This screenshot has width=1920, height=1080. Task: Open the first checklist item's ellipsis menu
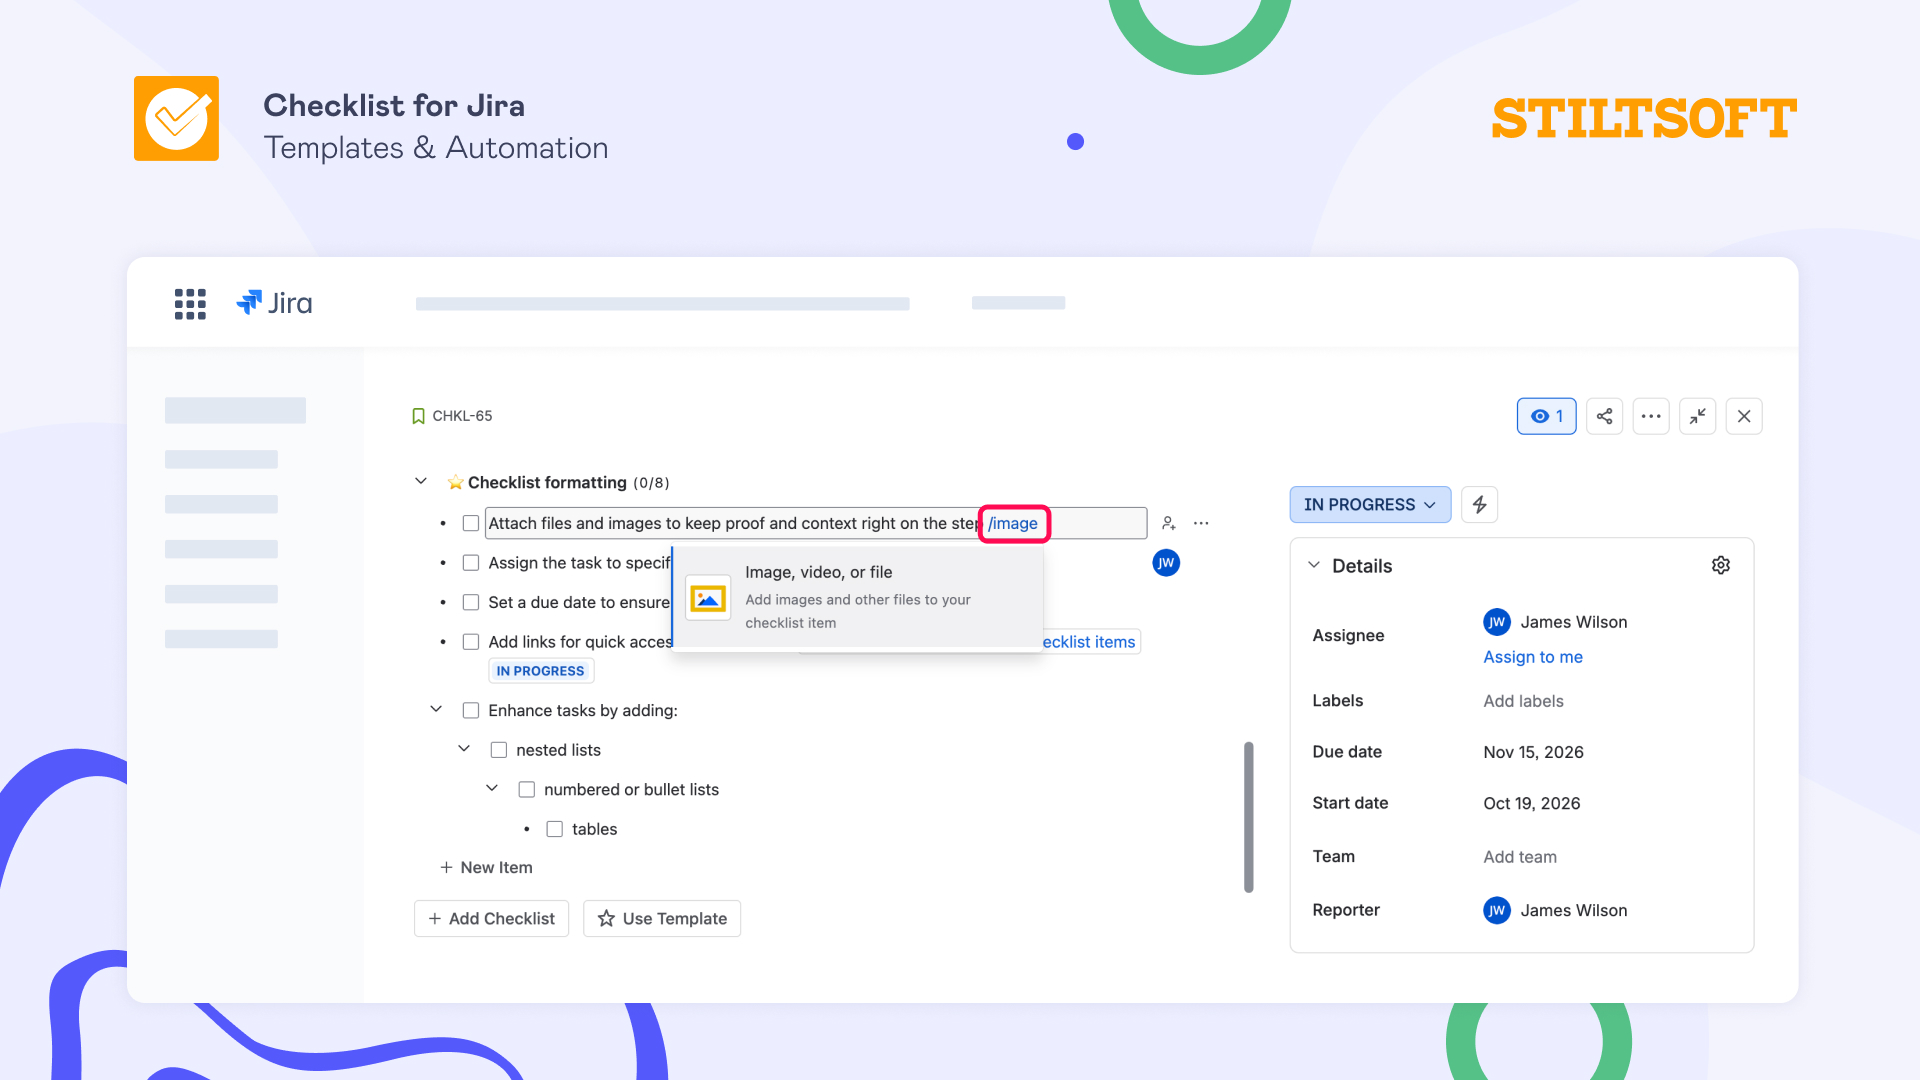point(1201,523)
